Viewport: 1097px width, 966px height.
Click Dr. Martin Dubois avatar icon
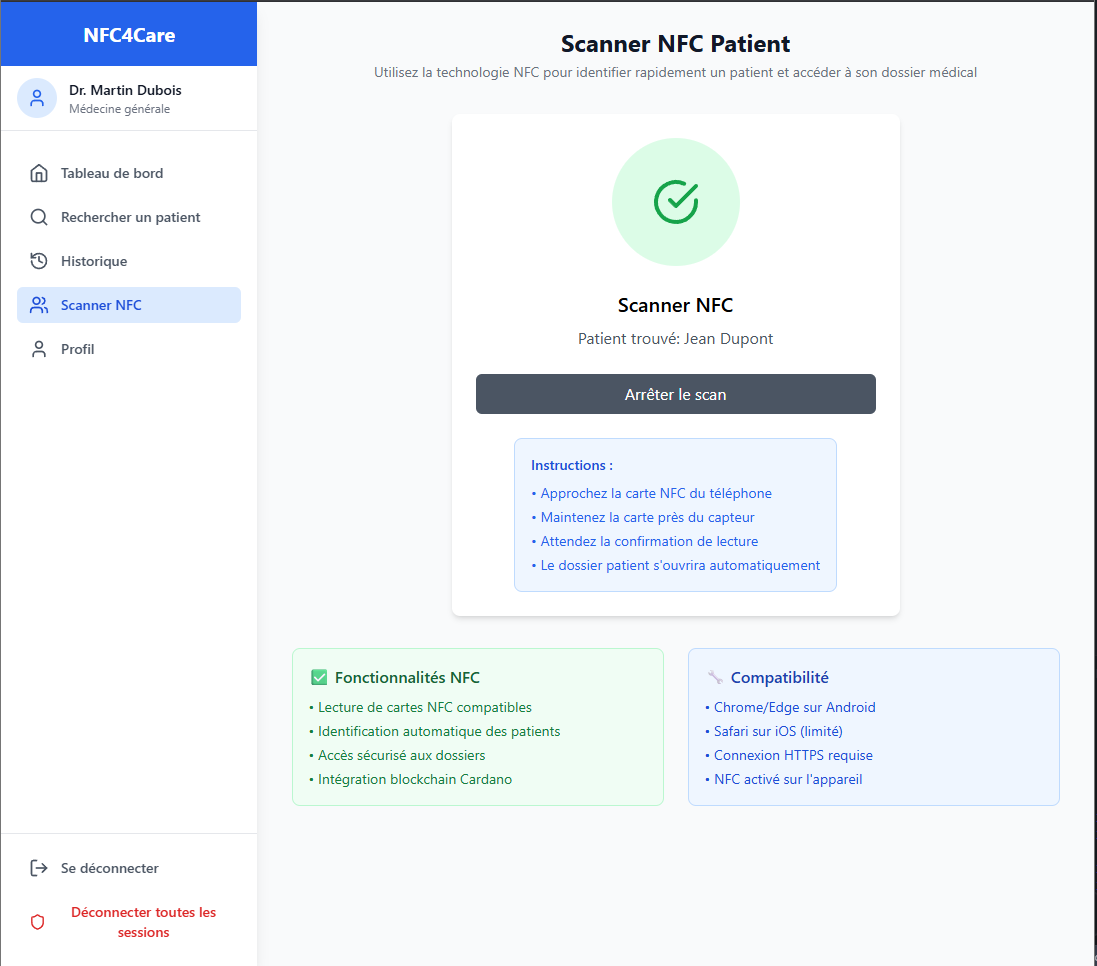(x=37, y=98)
